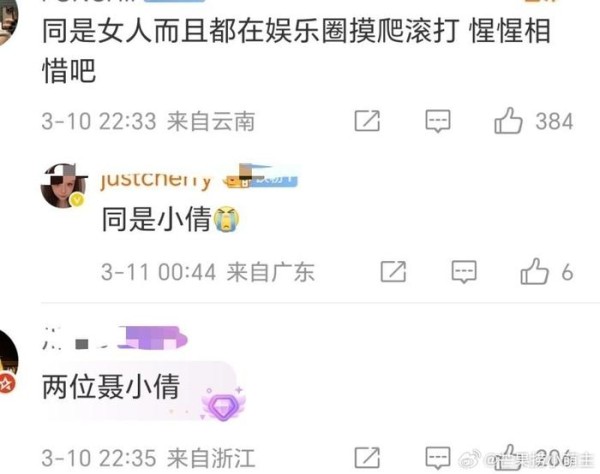Like the reply with 6 likes
The height and width of the screenshot is (474, 600).
click(x=534, y=271)
